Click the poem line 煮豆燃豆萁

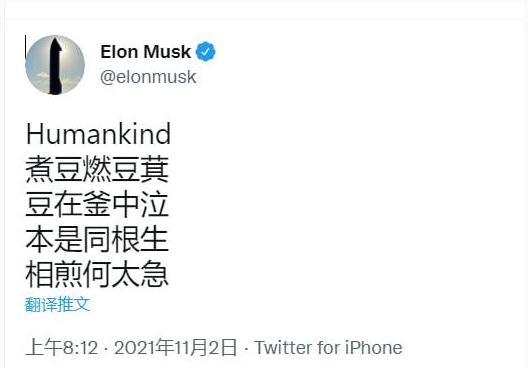[x=97, y=169]
